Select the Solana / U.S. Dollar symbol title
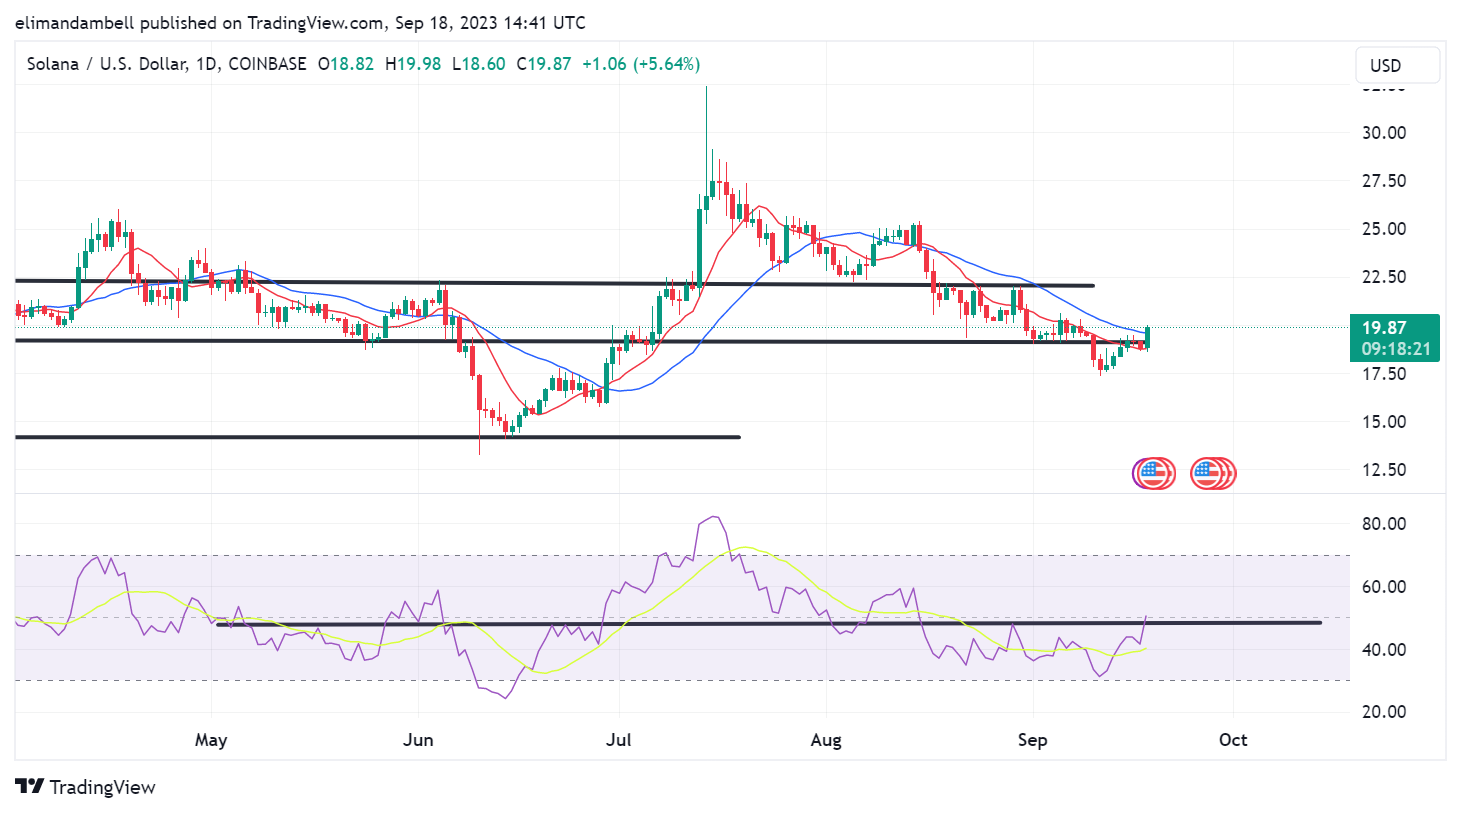 [x=106, y=64]
